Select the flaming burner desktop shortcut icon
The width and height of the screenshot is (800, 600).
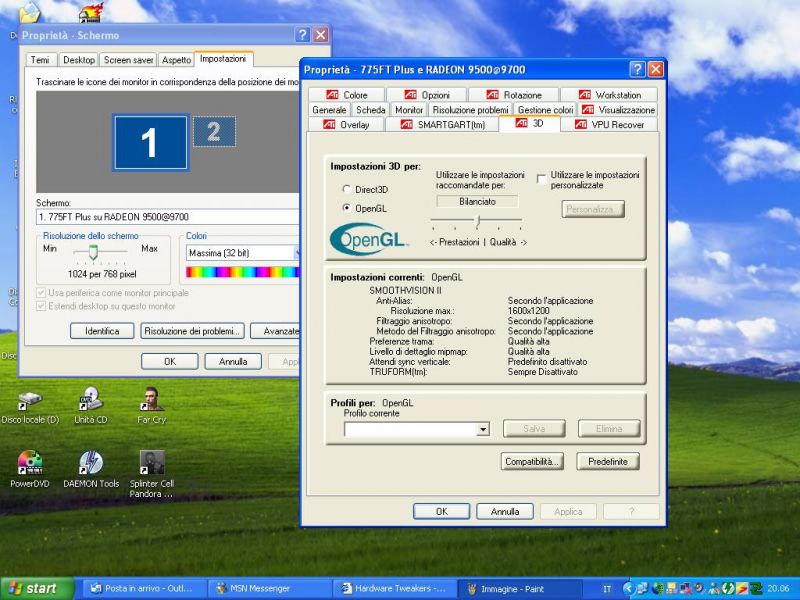coord(91,12)
